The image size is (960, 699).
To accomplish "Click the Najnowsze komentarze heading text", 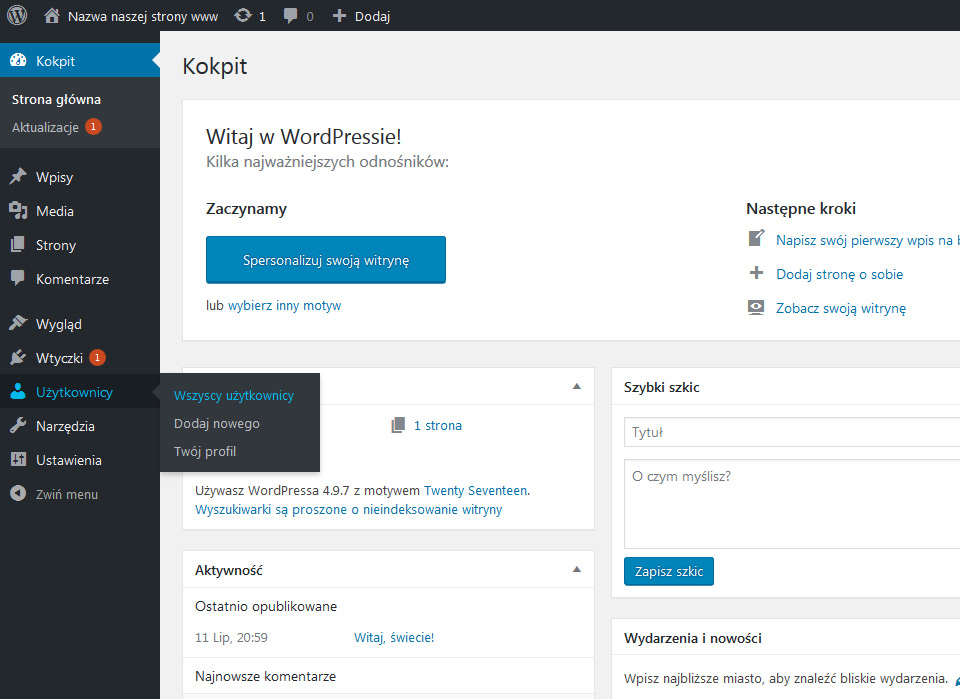I will (265, 676).
